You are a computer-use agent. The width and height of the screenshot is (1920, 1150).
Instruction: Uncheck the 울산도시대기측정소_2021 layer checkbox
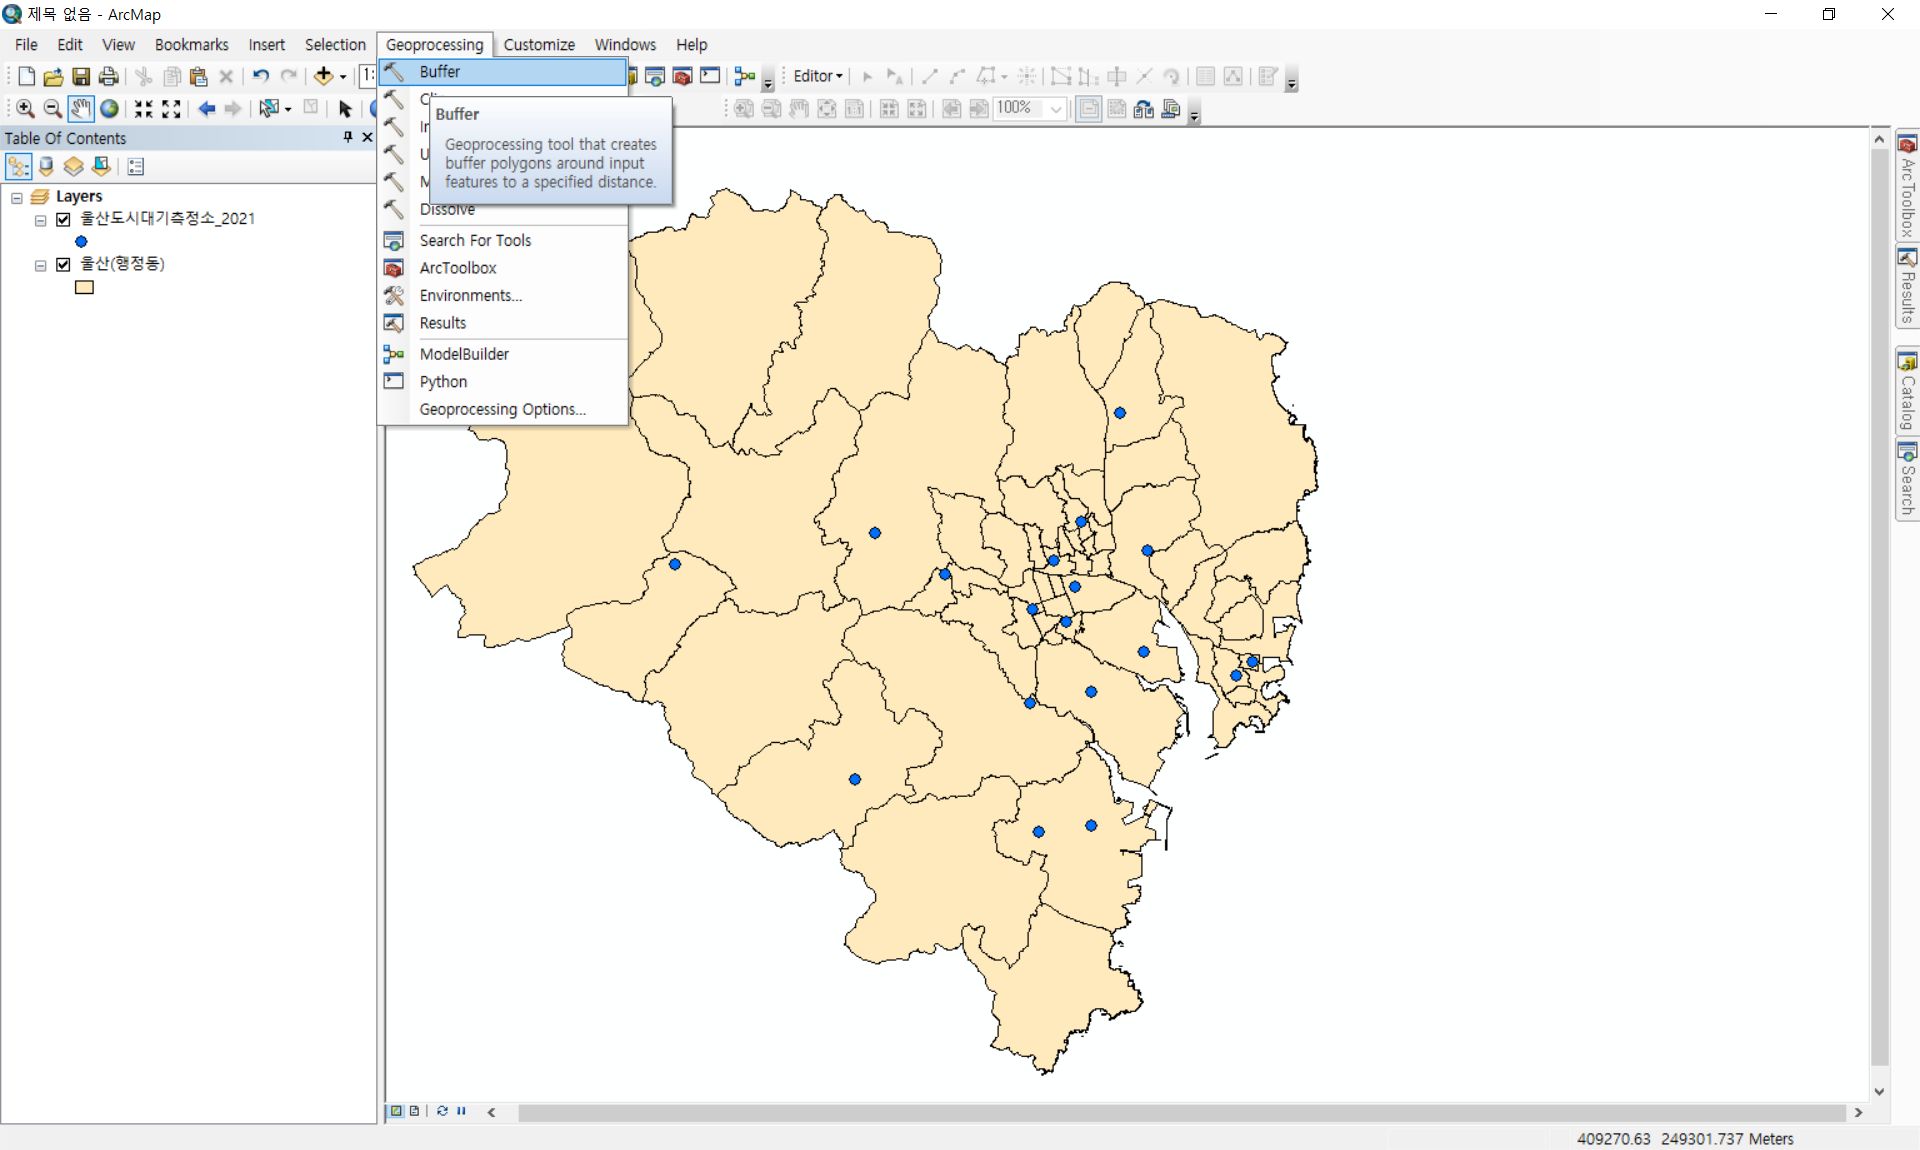coord(63,219)
